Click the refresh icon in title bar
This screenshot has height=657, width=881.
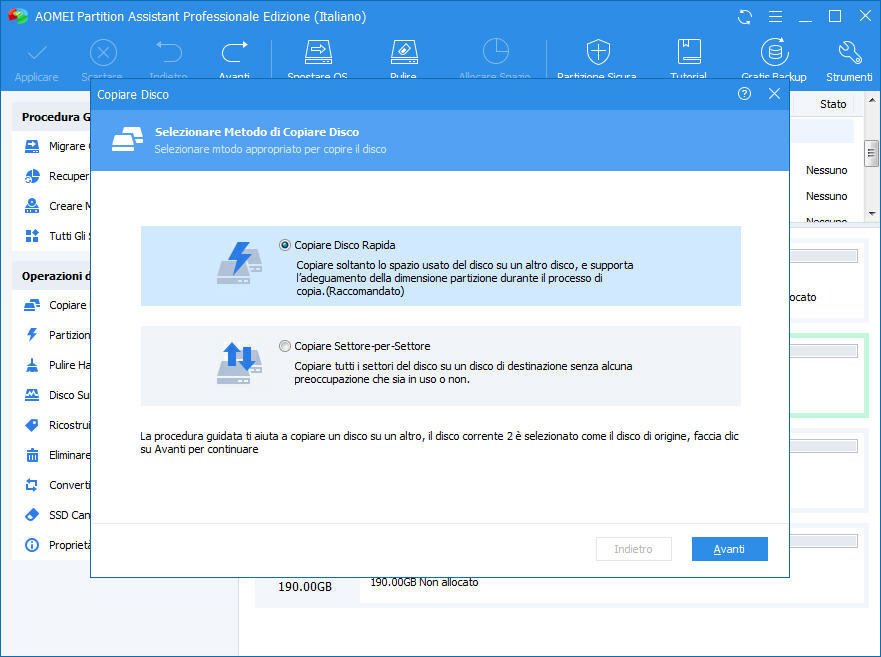(745, 17)
